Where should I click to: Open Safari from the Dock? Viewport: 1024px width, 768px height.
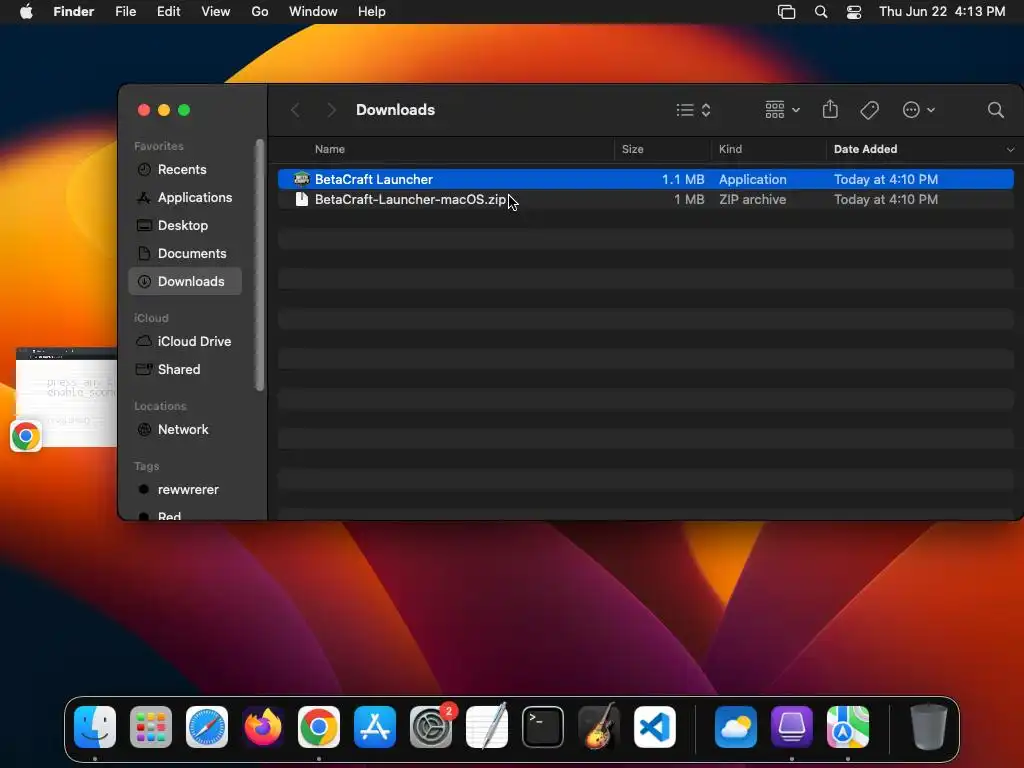tap(207, 727)
